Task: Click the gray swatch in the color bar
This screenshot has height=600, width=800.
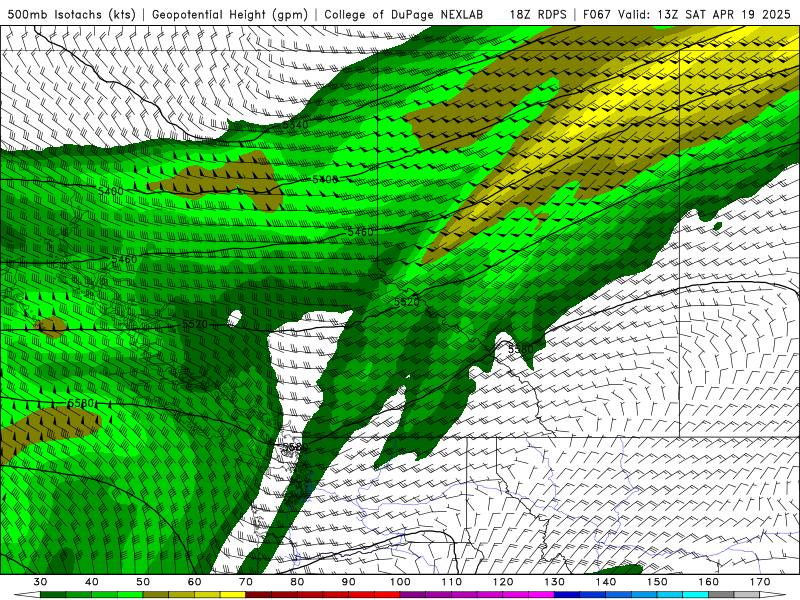Action: tap(721, 595)
